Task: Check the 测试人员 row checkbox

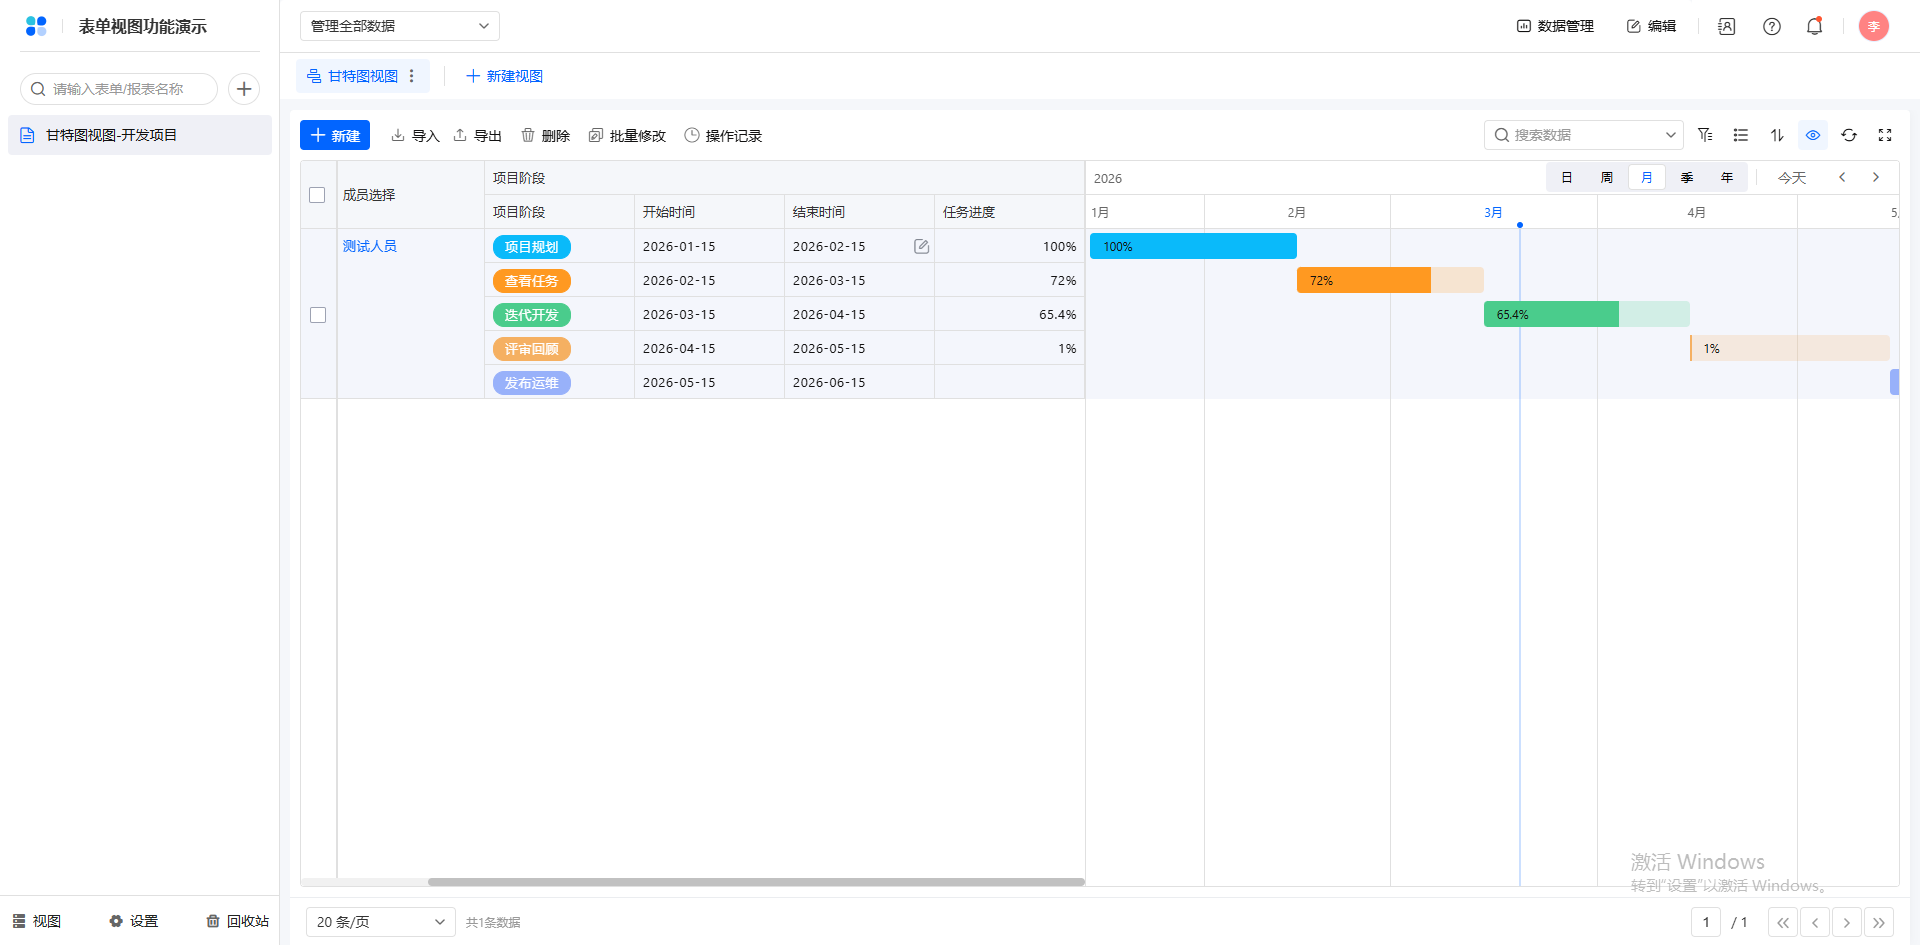Action: pos(318,315)
